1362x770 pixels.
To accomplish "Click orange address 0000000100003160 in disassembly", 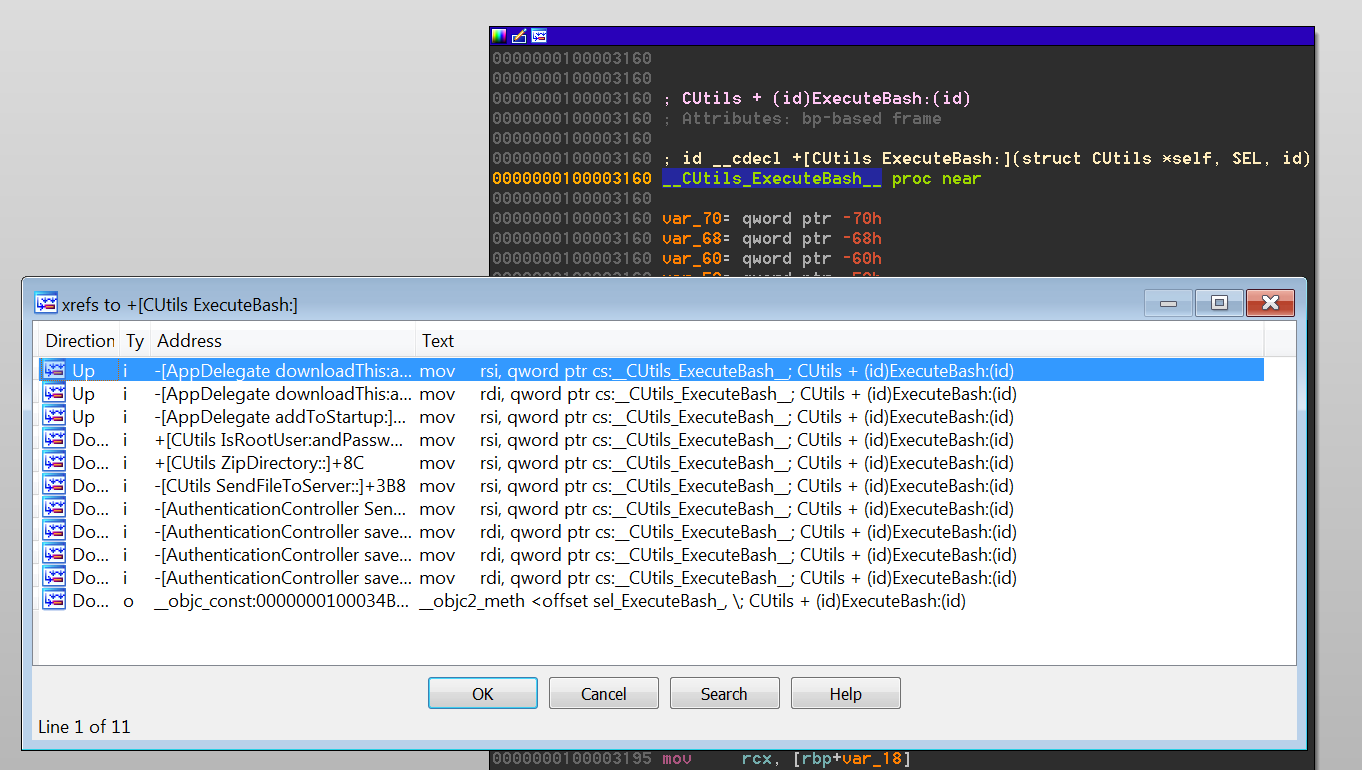I will [571, 178].
